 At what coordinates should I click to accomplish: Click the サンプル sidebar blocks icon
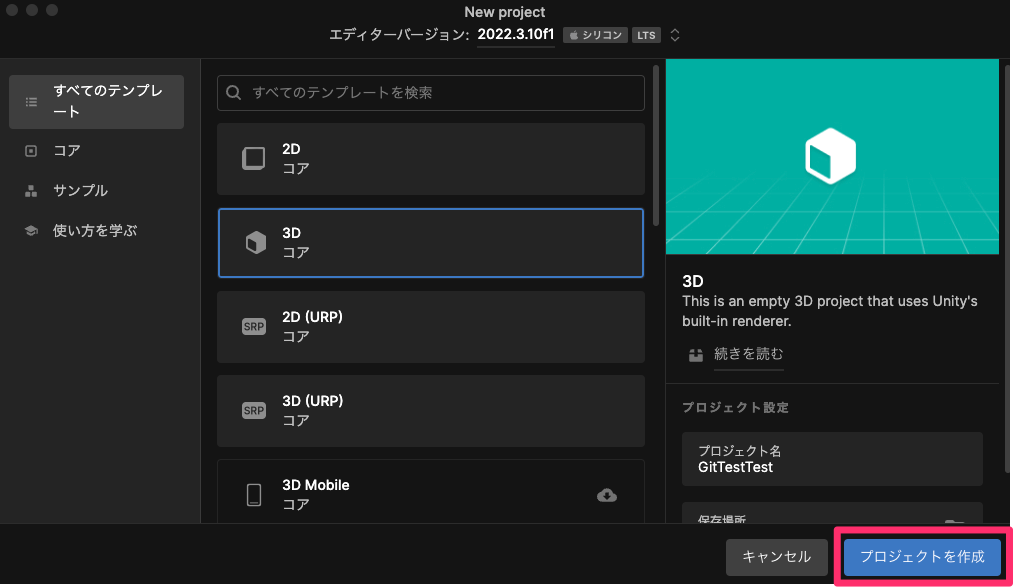click(31, 191)
